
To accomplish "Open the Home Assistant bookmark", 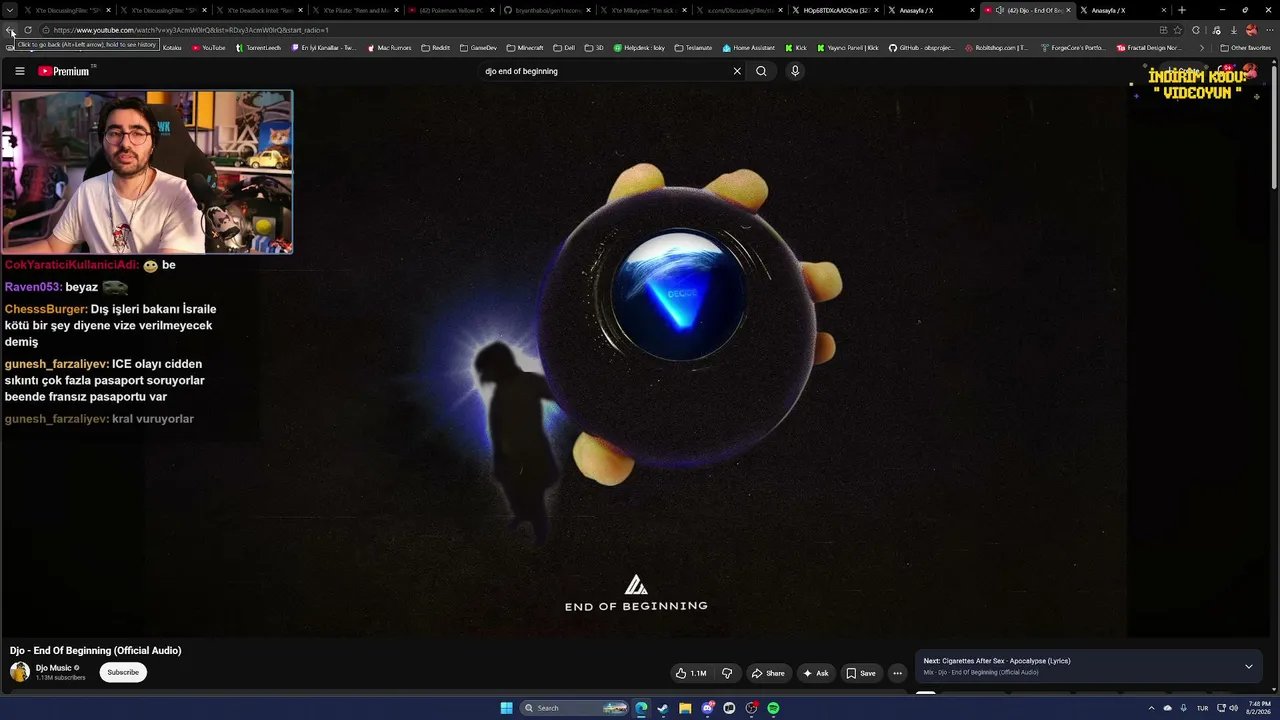I will [x=749, y=48].
